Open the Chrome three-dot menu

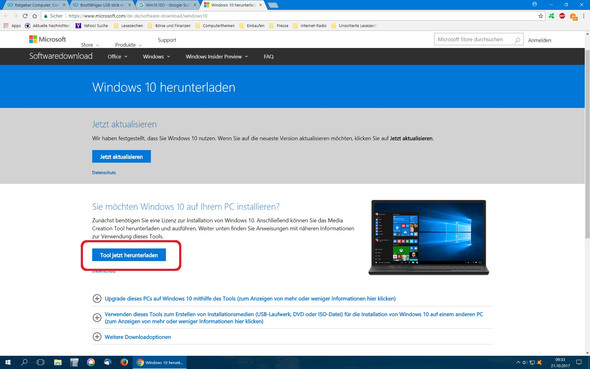(x=584, y=16)
